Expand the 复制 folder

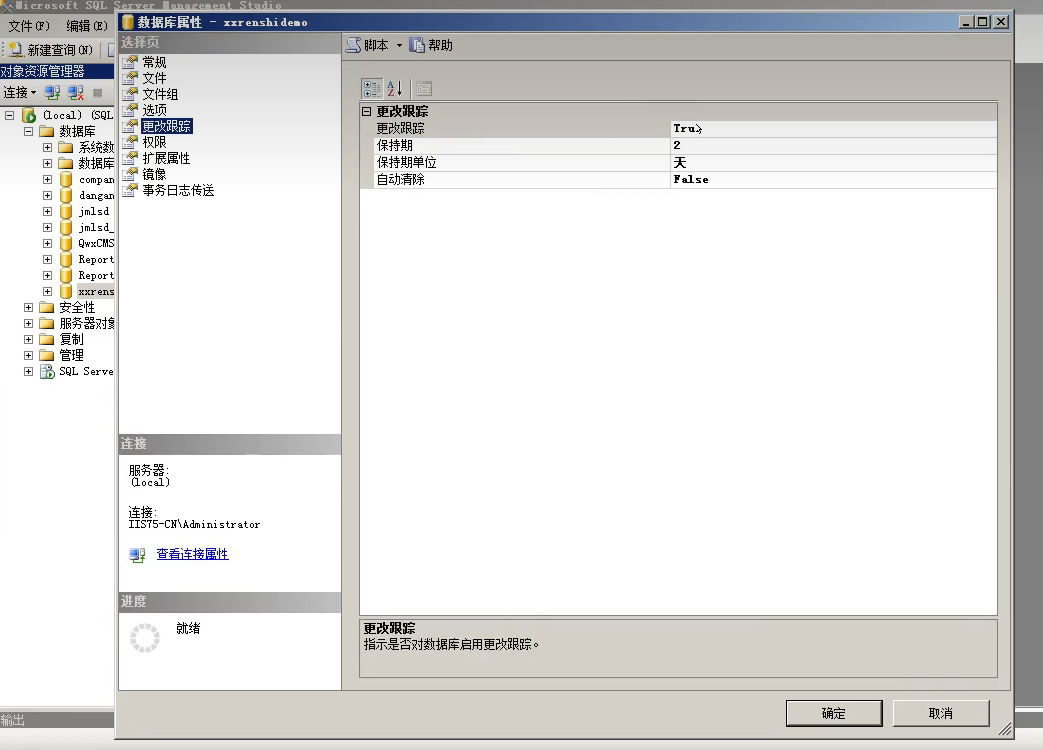pyautogui.click(x=29, y=339)
